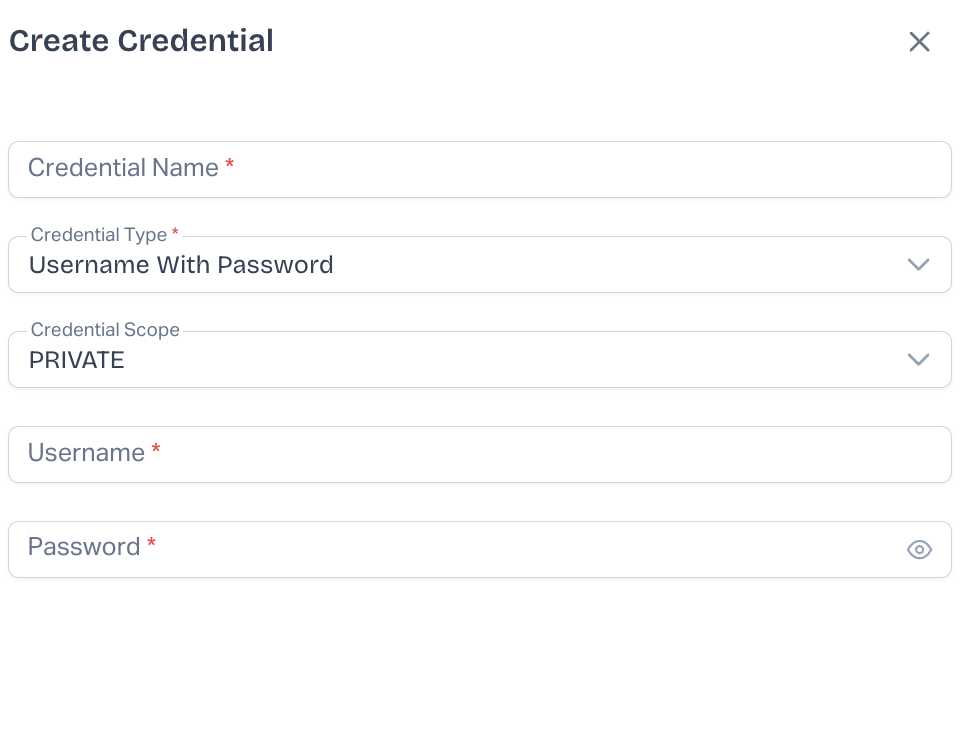Click the "Username" placeholder text
Viewport: 972px width, 740px height.
(x=86, y=453)
